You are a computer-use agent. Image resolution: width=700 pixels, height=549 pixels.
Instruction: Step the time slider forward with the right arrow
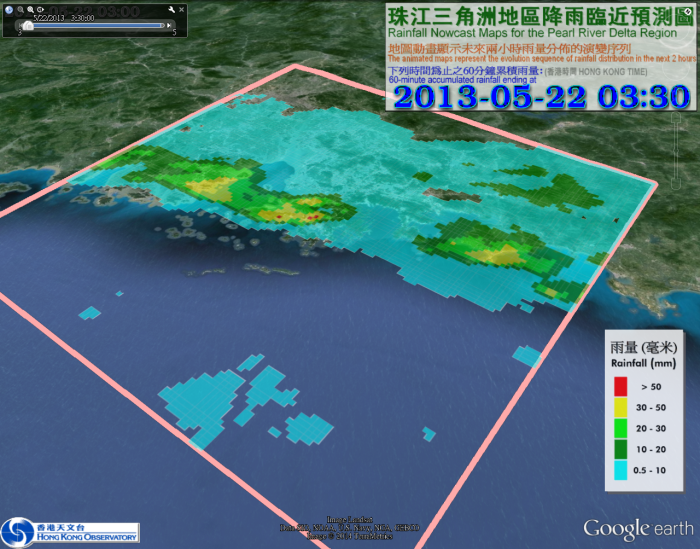coord(169,26)
